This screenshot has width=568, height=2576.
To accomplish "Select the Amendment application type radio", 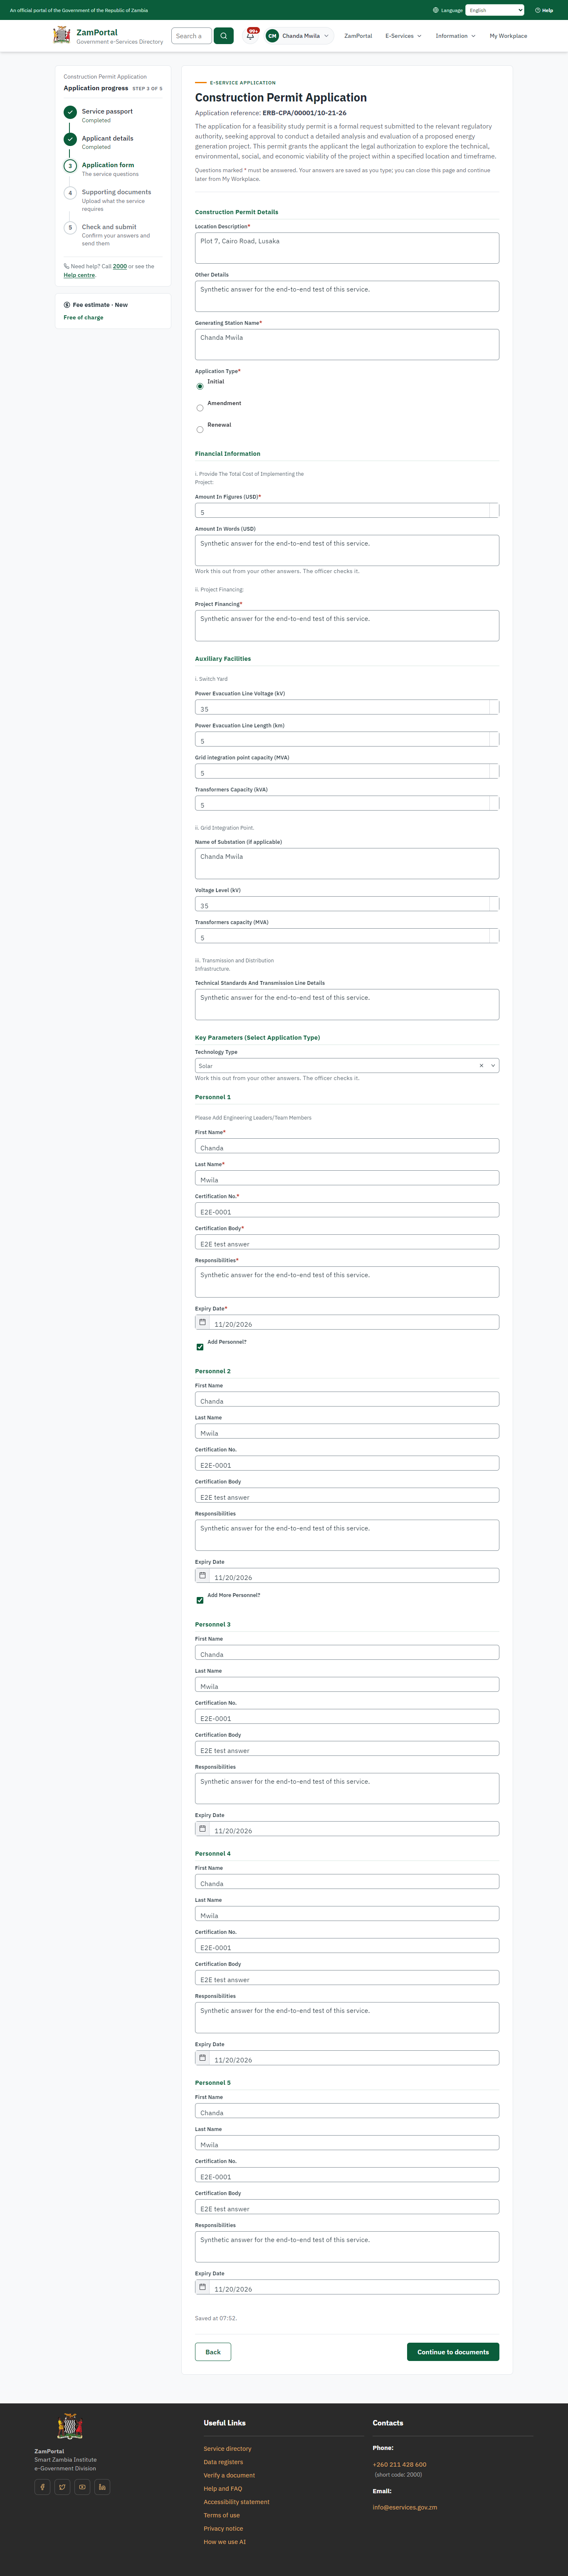I will pos(200,408).
